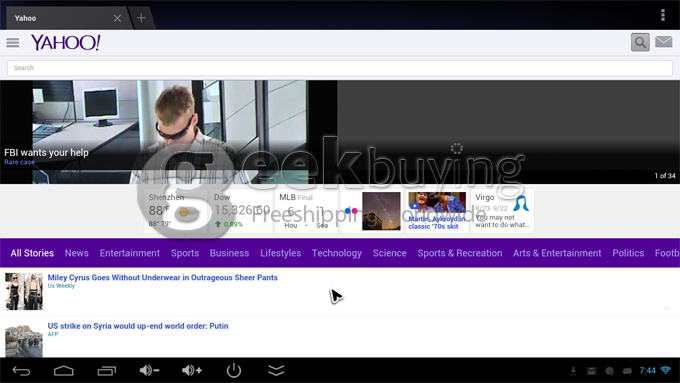
Task: Hide the navigation bar chevron icon
Action: tap(276, 370)
